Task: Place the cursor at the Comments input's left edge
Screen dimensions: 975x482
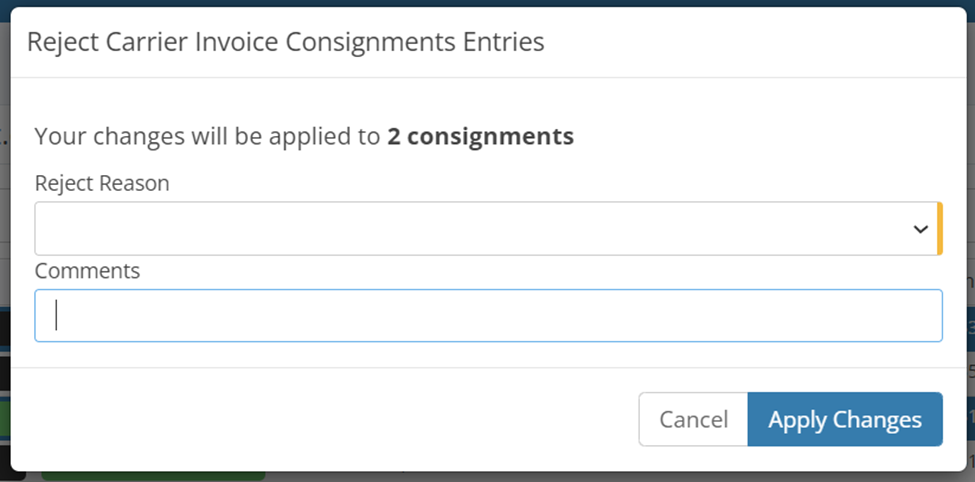Action: coord(42,316)
